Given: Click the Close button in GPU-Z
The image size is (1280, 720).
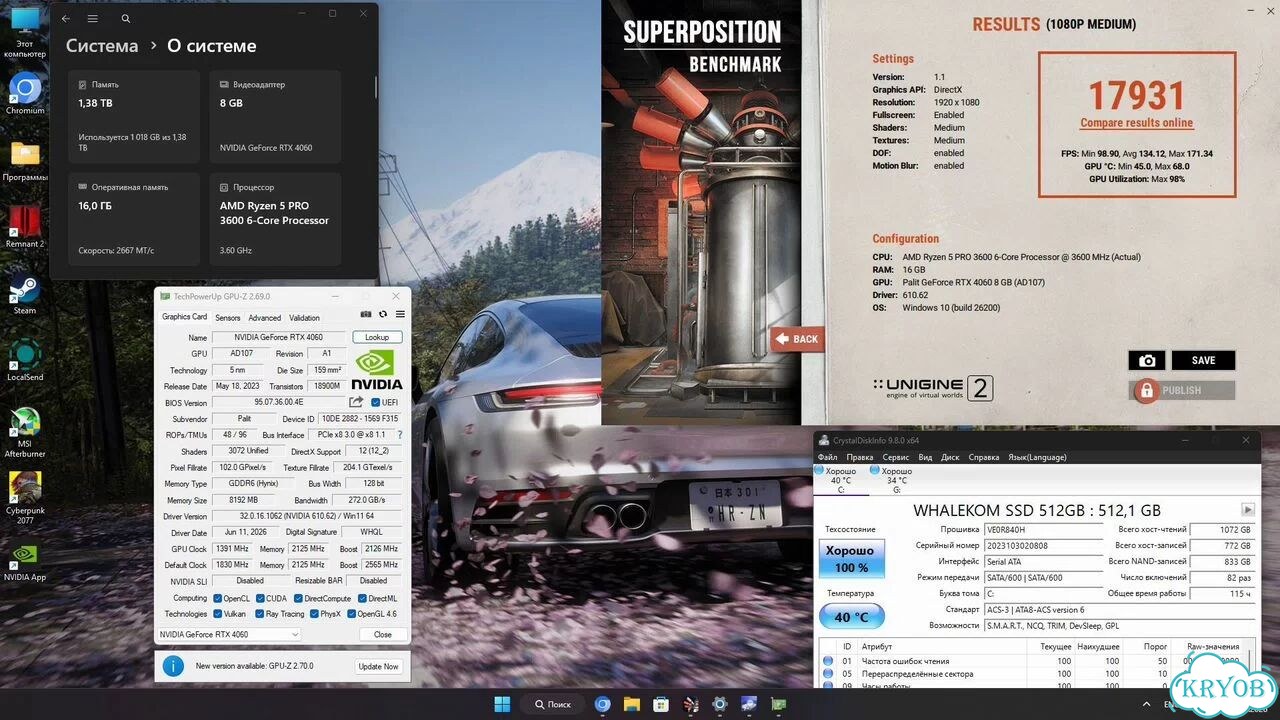Looking at the screenshot, I should coord(383,634).
